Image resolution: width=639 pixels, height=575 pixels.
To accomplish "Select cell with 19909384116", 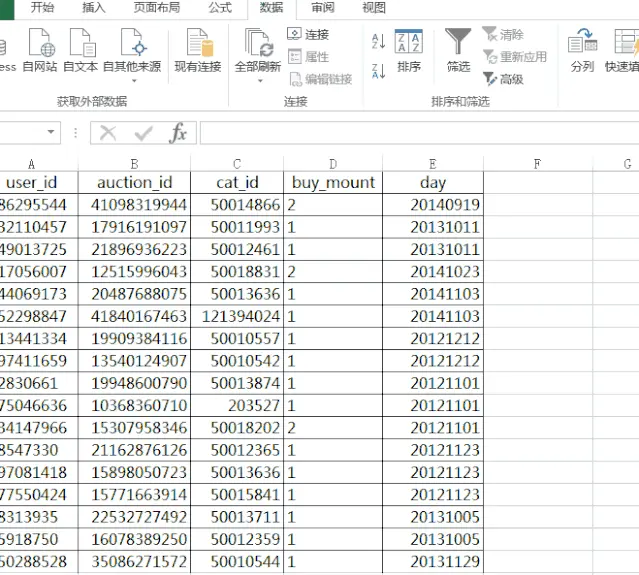I will 134,339.
